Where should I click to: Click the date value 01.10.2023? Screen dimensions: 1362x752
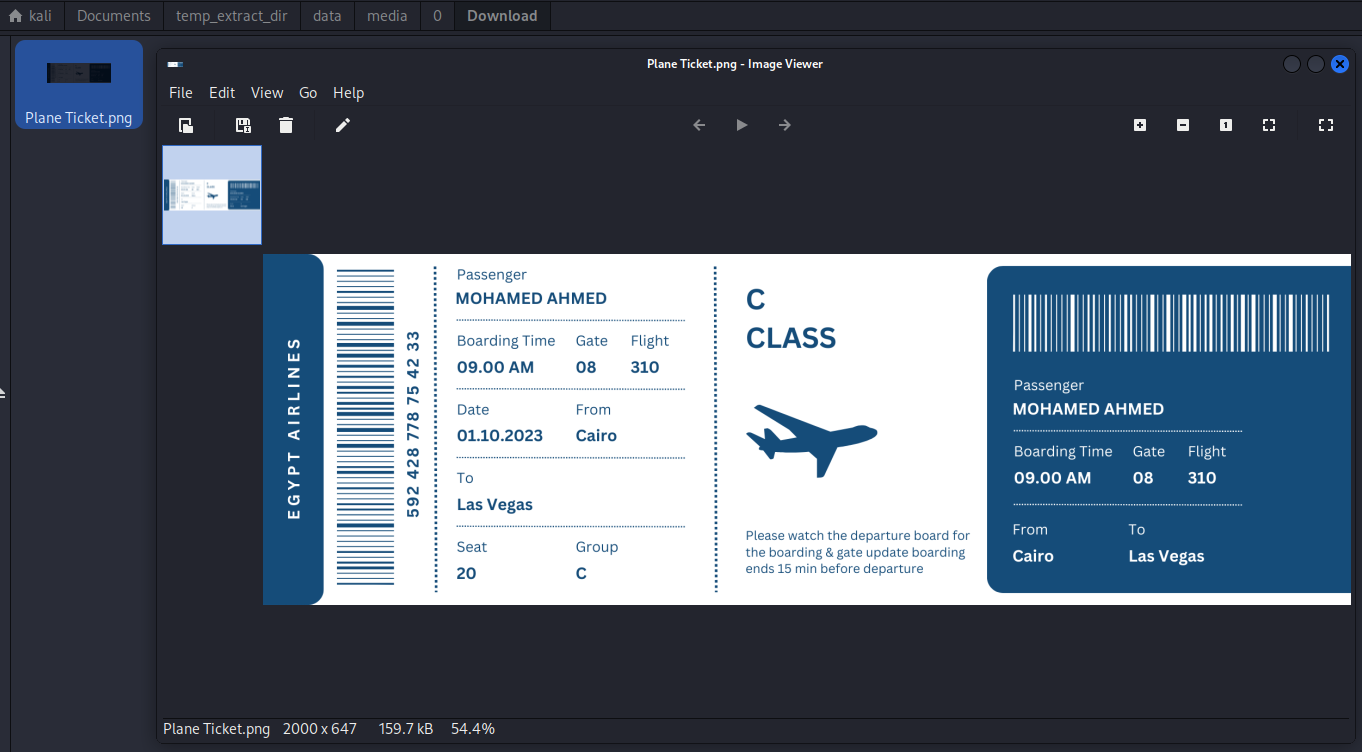500,436
